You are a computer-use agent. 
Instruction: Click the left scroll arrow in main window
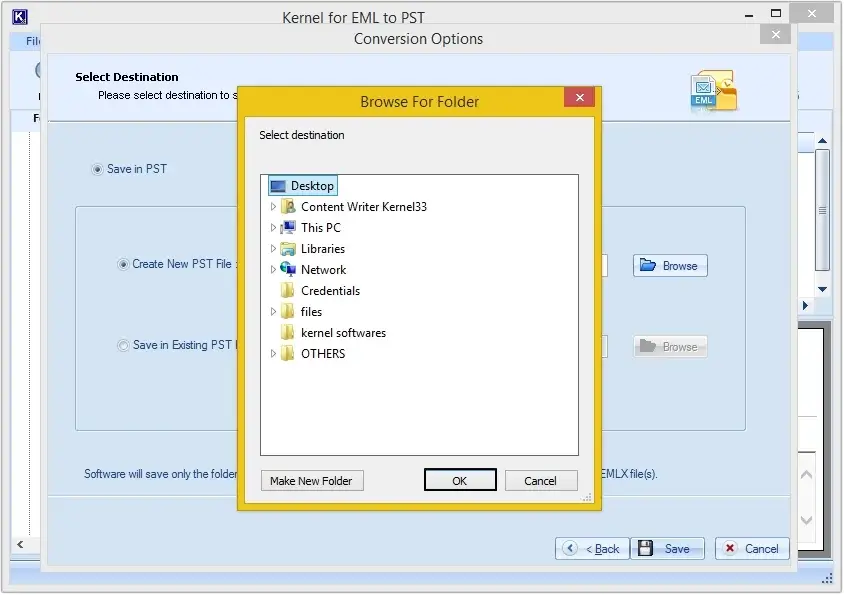pyautogui.click(x=20, y=545)
